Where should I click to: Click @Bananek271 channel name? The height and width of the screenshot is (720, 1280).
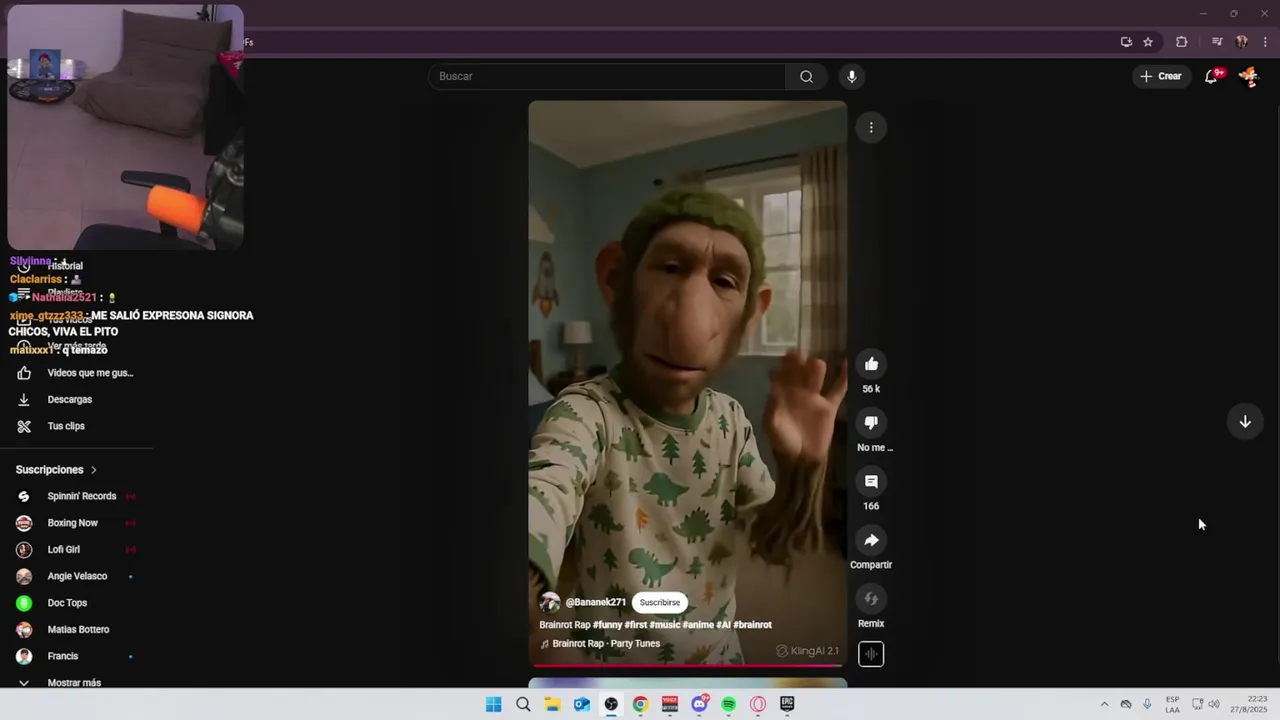click(596, 602)
